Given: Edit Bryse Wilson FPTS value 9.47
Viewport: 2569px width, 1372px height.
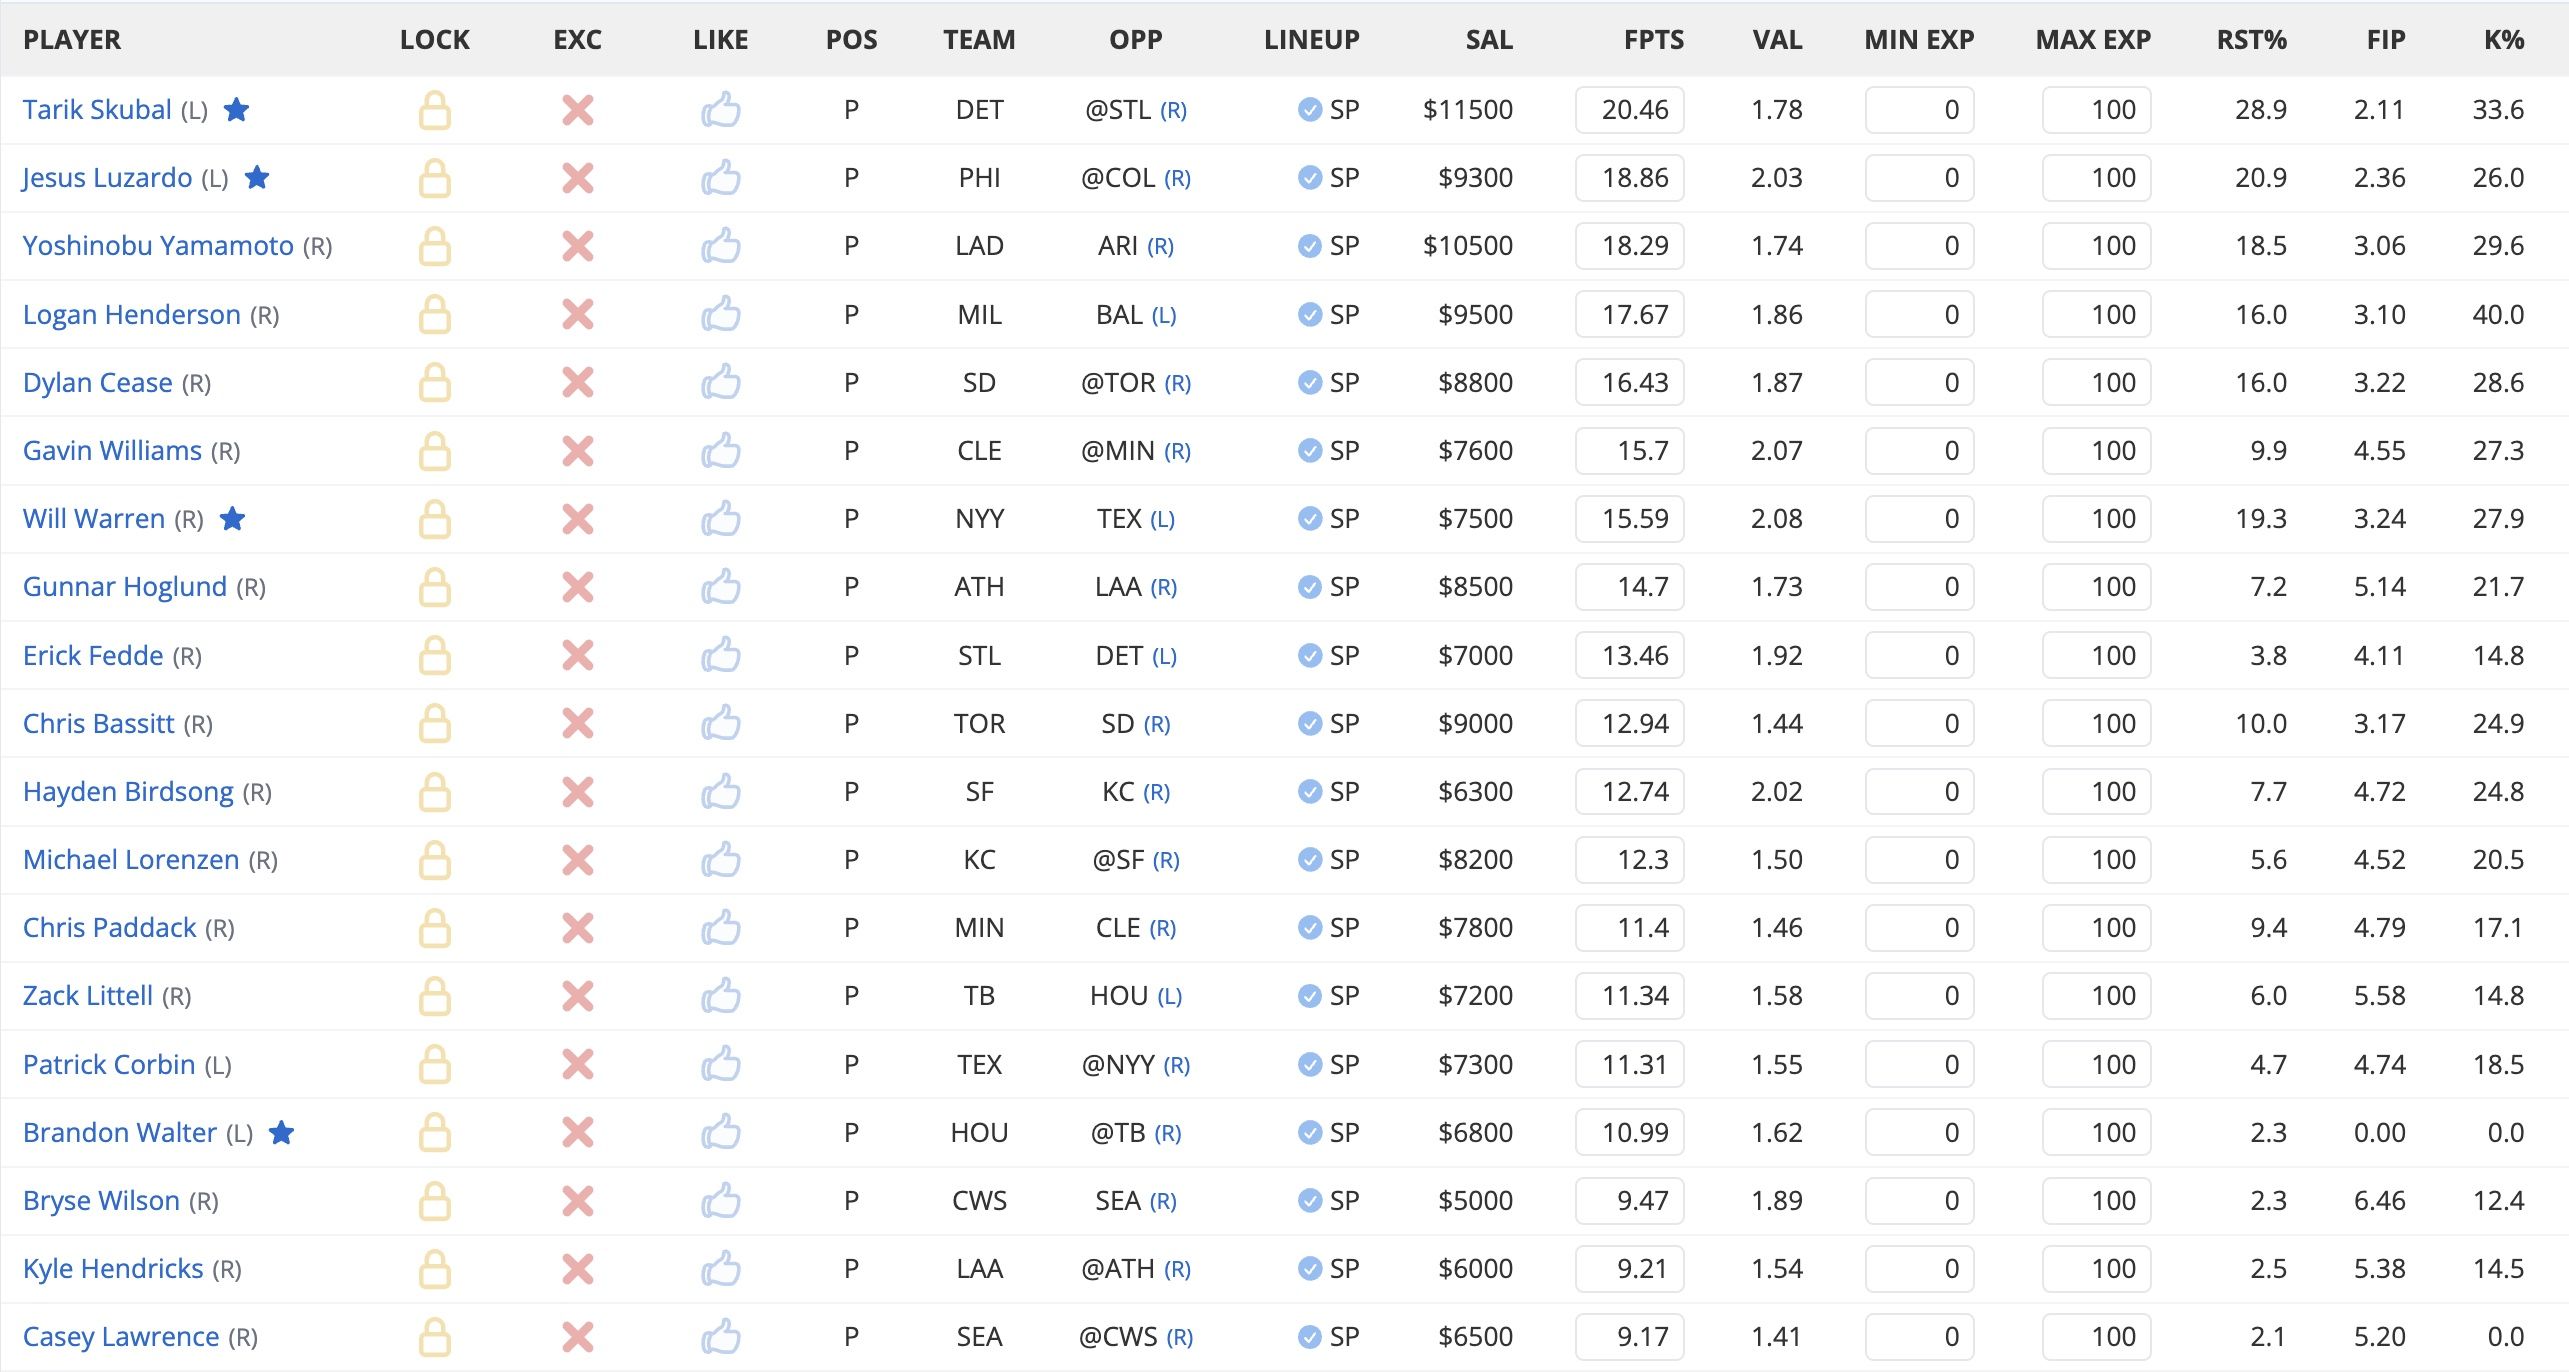Looking at the screenshot, I should (x=1629, y=1201).
